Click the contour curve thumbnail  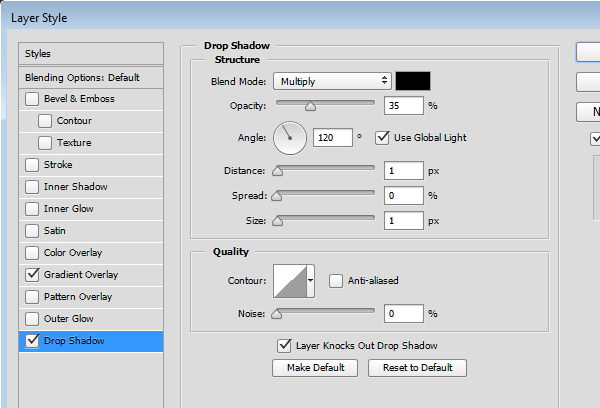(289, 281)
